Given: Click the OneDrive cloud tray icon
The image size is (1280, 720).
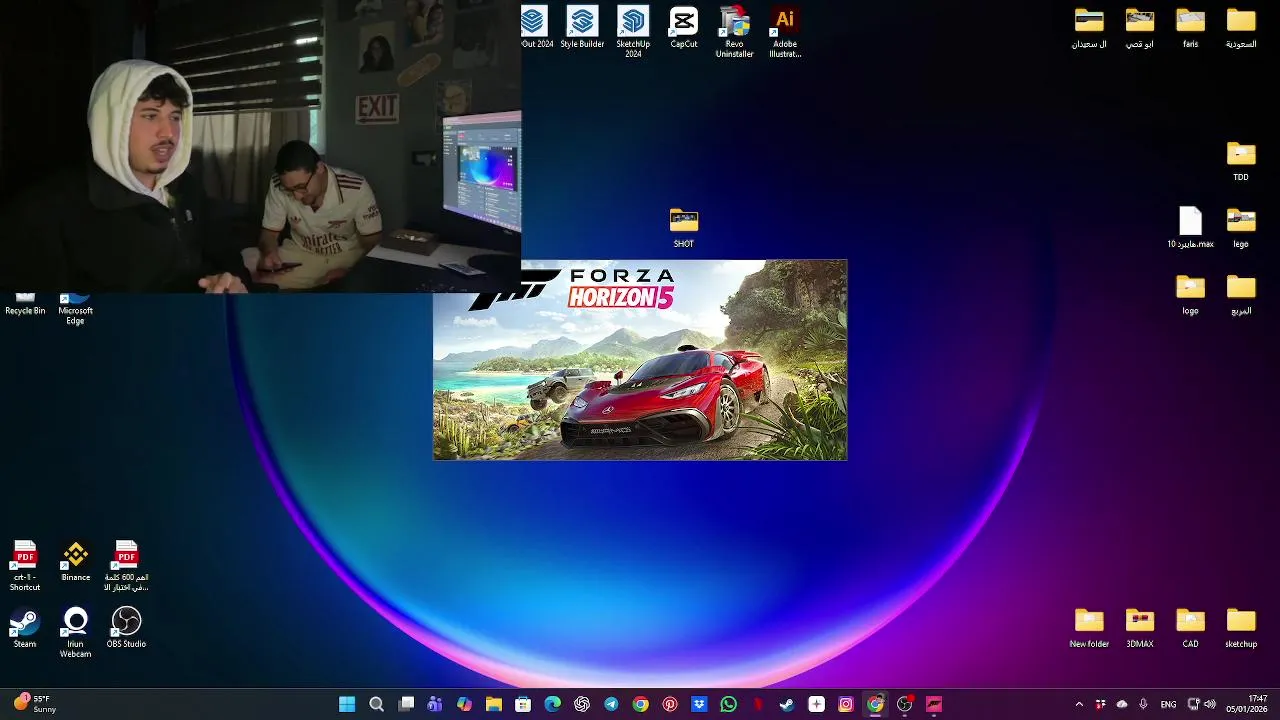Looking at the screenshot, I should 1122,704.
